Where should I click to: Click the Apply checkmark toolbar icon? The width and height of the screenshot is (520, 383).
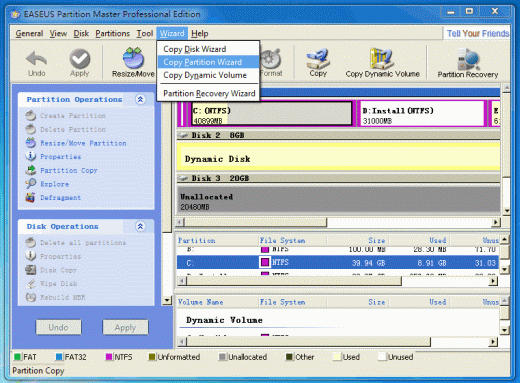pos(80,59)
